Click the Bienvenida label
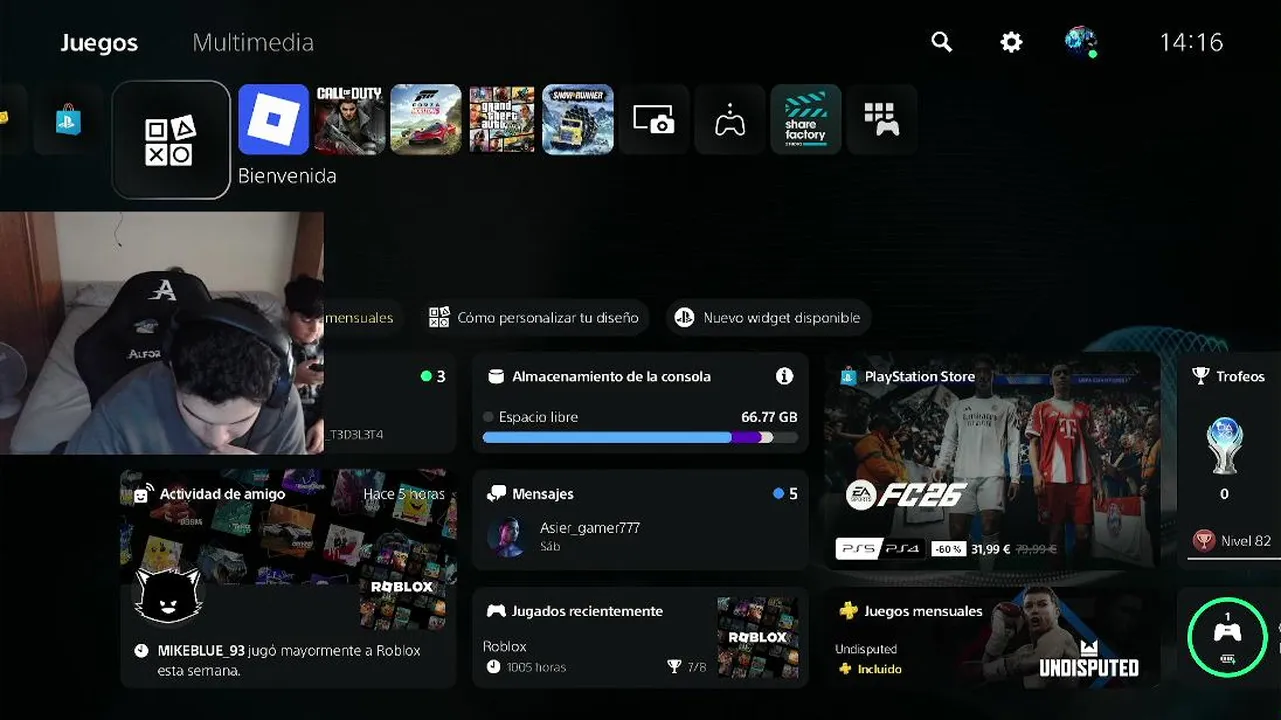 click(287, 176)
